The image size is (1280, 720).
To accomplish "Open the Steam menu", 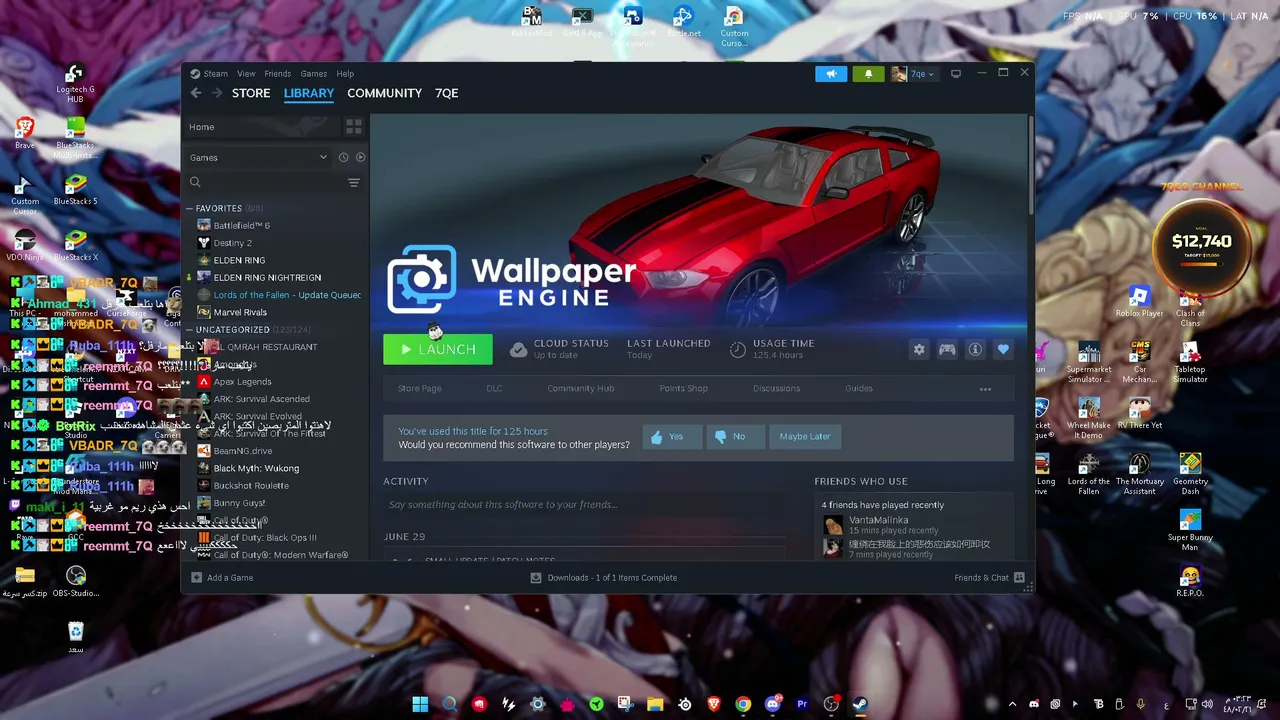I will 209,74.
